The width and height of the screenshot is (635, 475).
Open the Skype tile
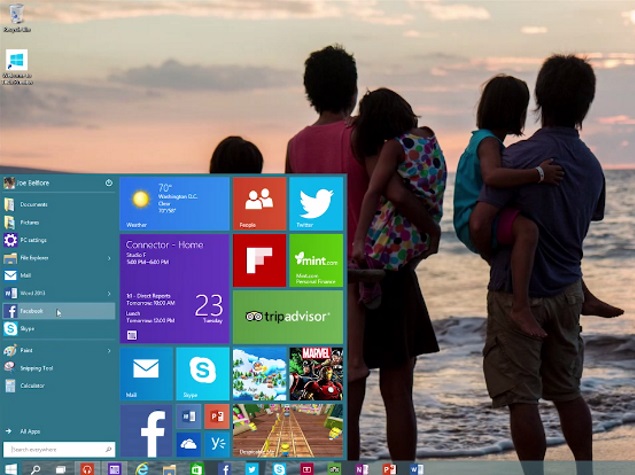click(x=203, y=374)
